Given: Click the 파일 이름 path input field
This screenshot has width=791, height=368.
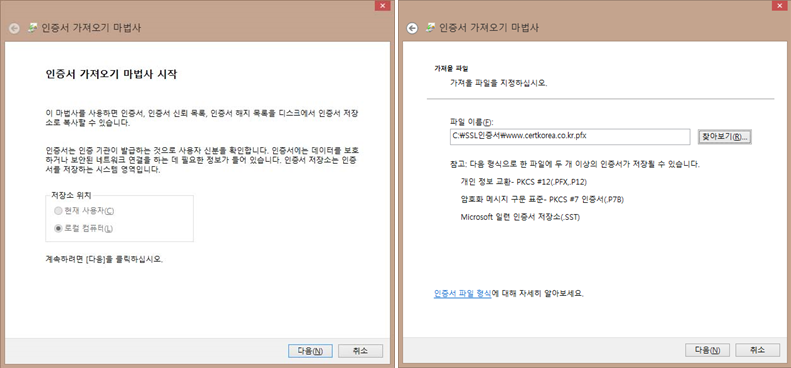Looking at the screenshot, I should (x=570, y=137).
